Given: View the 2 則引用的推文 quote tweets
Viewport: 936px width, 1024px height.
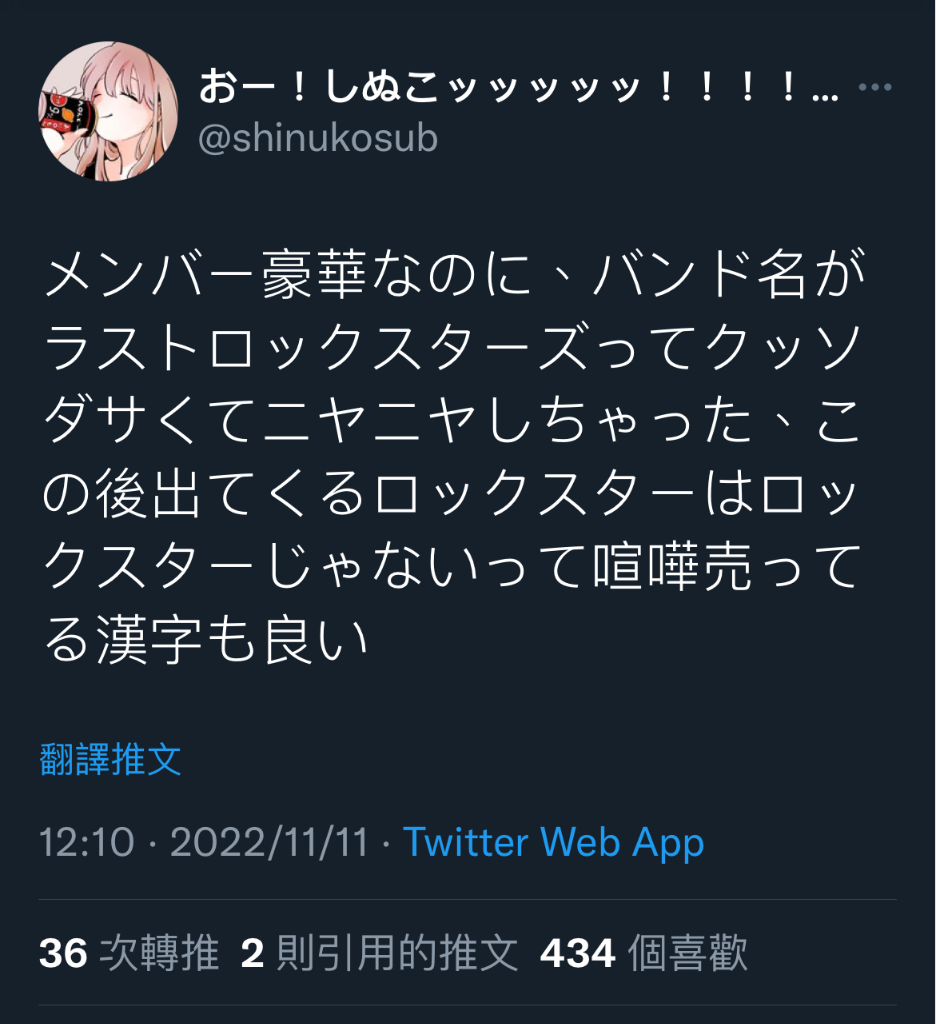Looking at the screenshot, I should 379,953.
